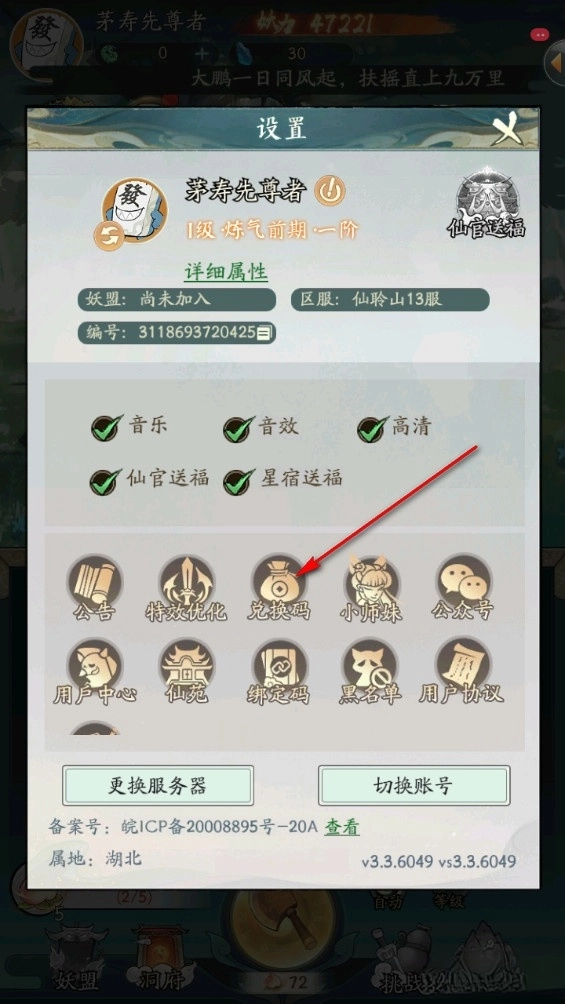Click the 切换账号 switch account button
This screenshot has width=565, height=1004.
point(414,785)
